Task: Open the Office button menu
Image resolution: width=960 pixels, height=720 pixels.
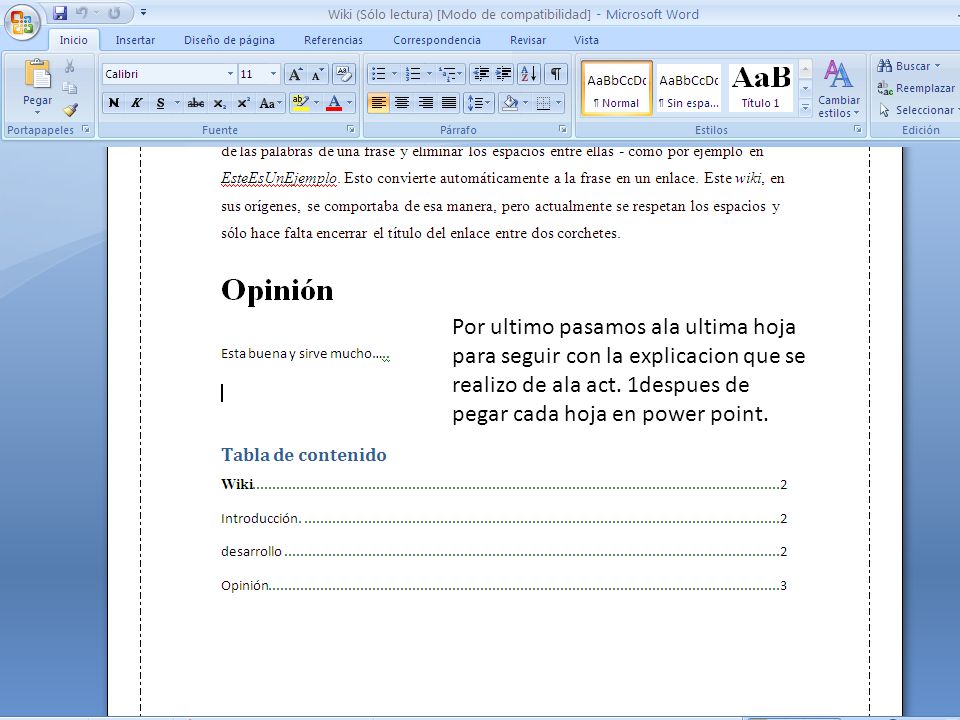Action: (x=22, y=22)
